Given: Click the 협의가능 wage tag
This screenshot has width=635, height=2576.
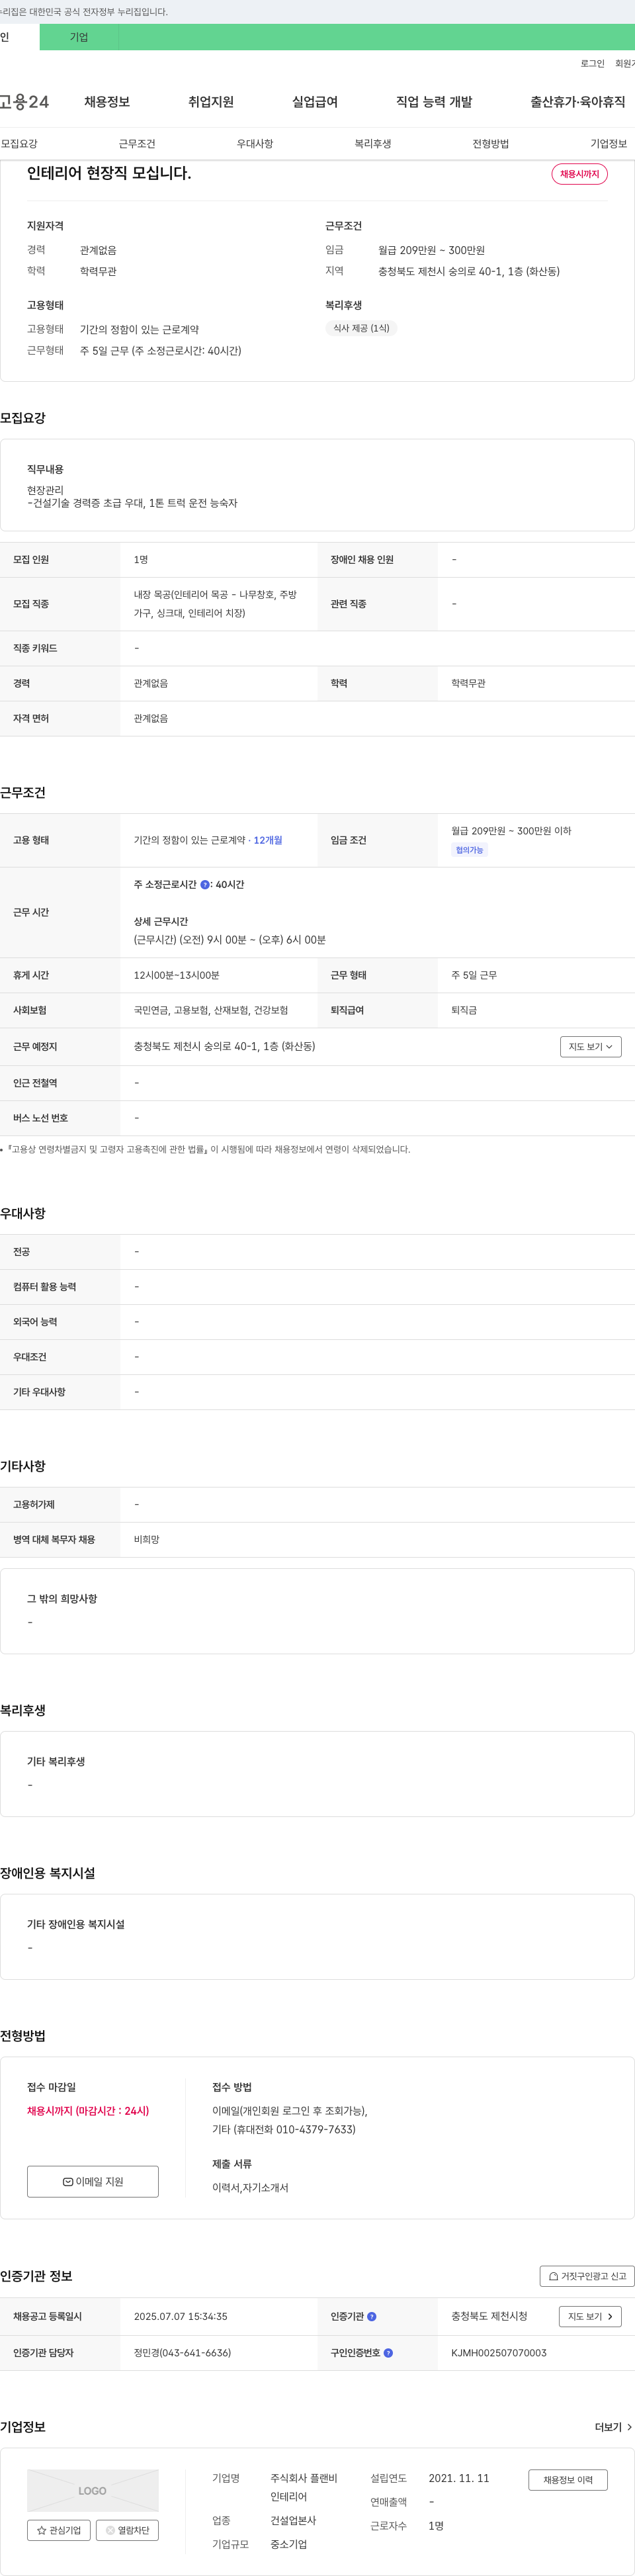Looking at the screenshot, I should [x=469, y=850].
